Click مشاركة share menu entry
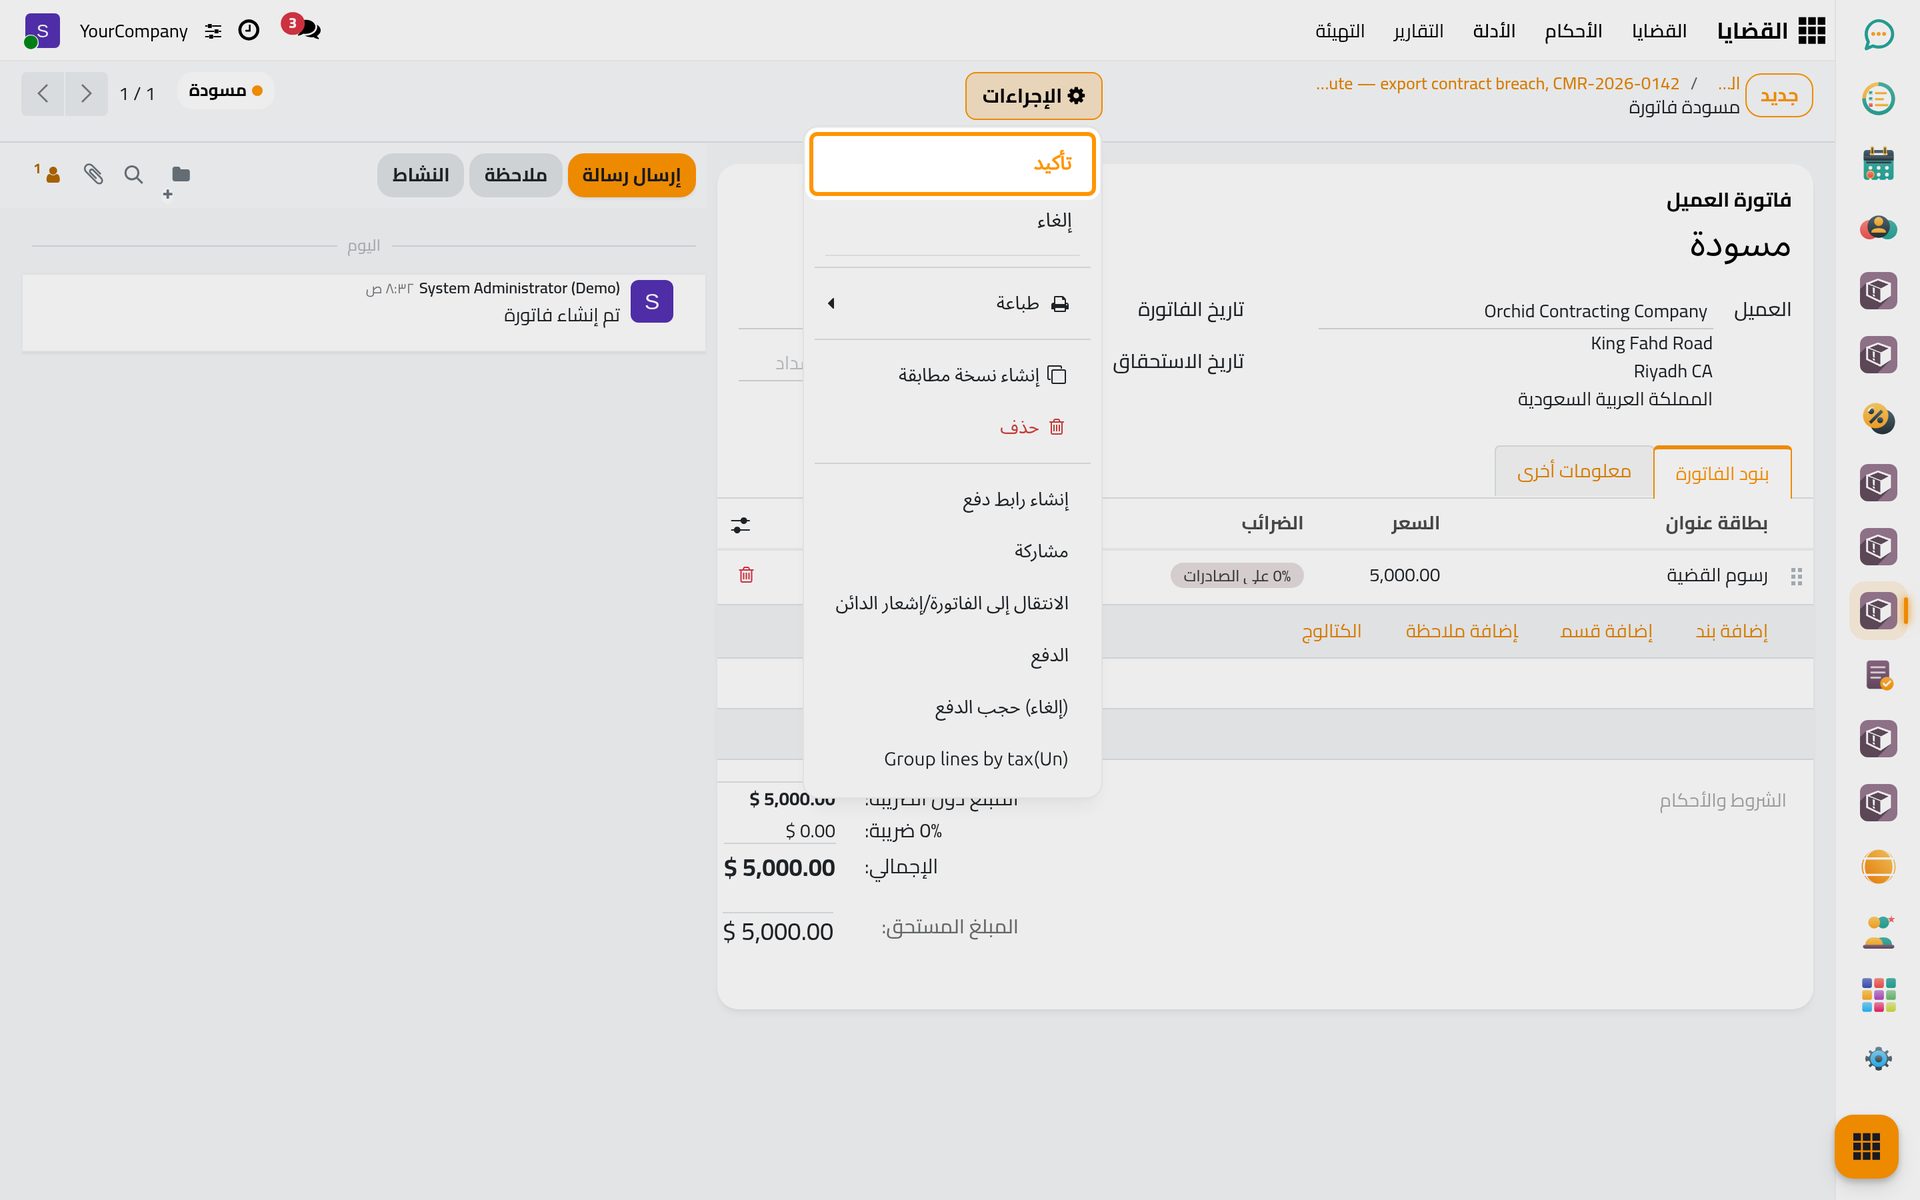The width and height of the screenshot is (1920, 1200). click(952, 551)
